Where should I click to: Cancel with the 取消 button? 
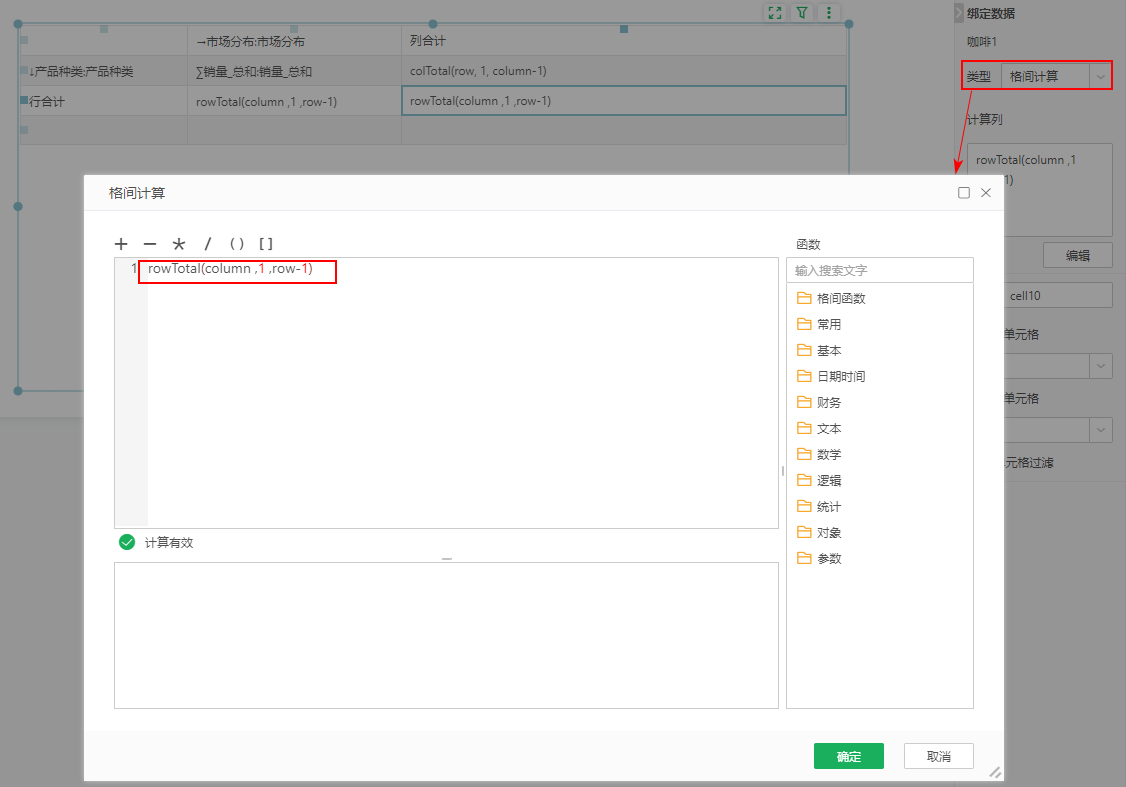pyautogui.click(x=939, y=756)
